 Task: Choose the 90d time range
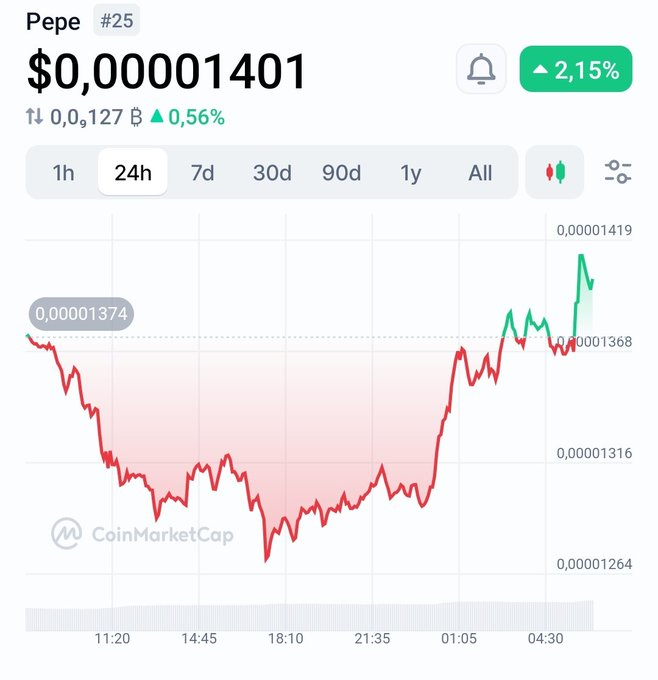[341, 173]
